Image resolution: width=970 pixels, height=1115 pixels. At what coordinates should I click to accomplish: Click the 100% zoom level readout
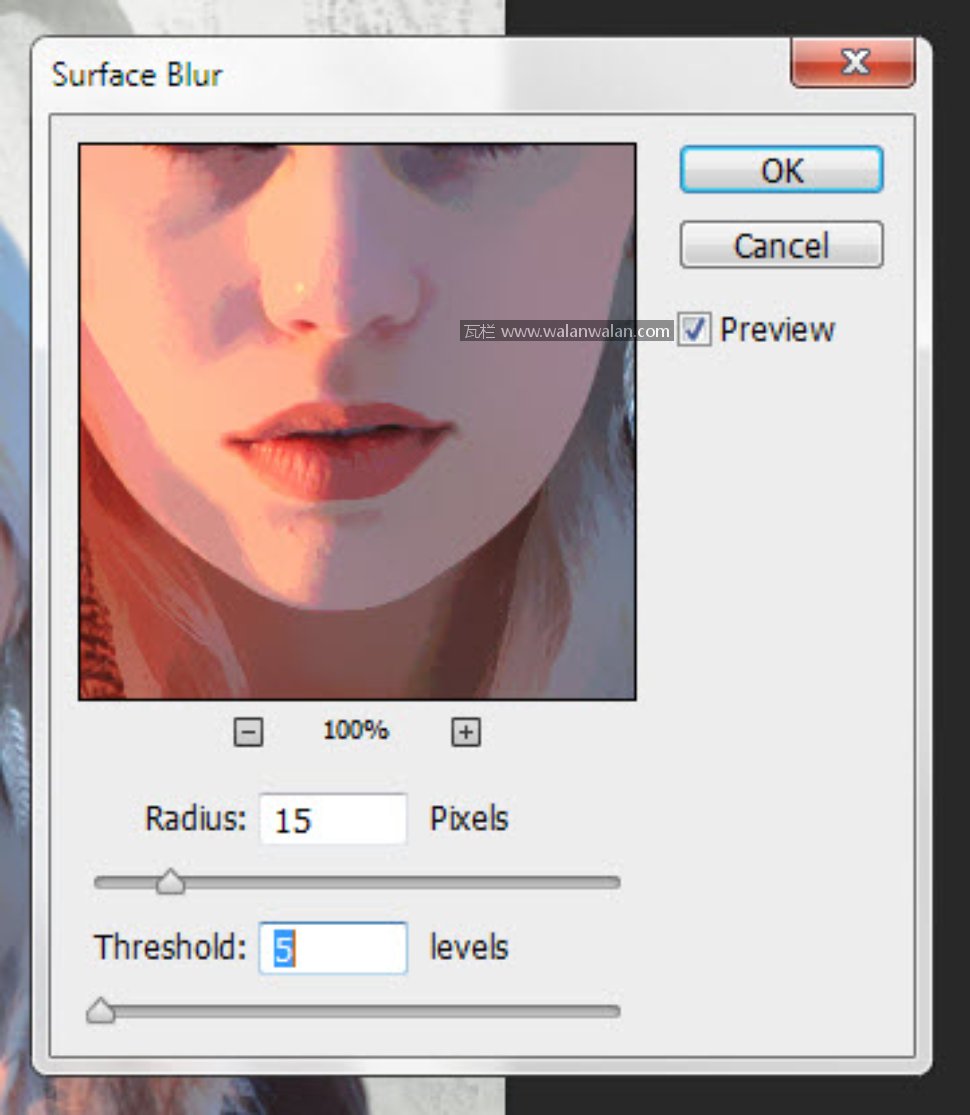coord(355,731)
